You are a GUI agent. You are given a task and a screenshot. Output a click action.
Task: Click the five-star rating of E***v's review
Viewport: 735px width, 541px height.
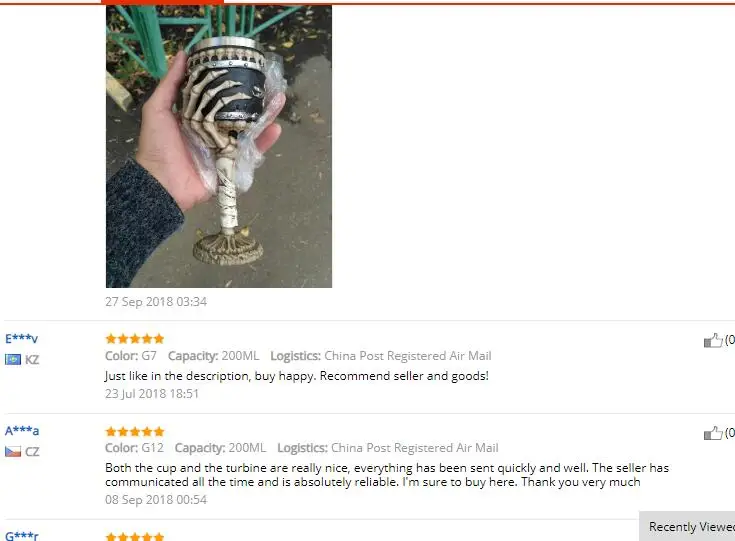(135, 338)
